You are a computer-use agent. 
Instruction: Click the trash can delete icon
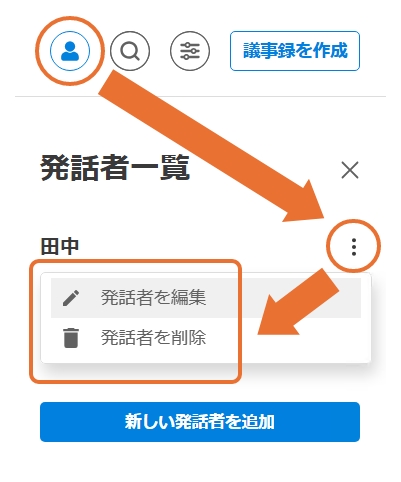click(71, 338)
